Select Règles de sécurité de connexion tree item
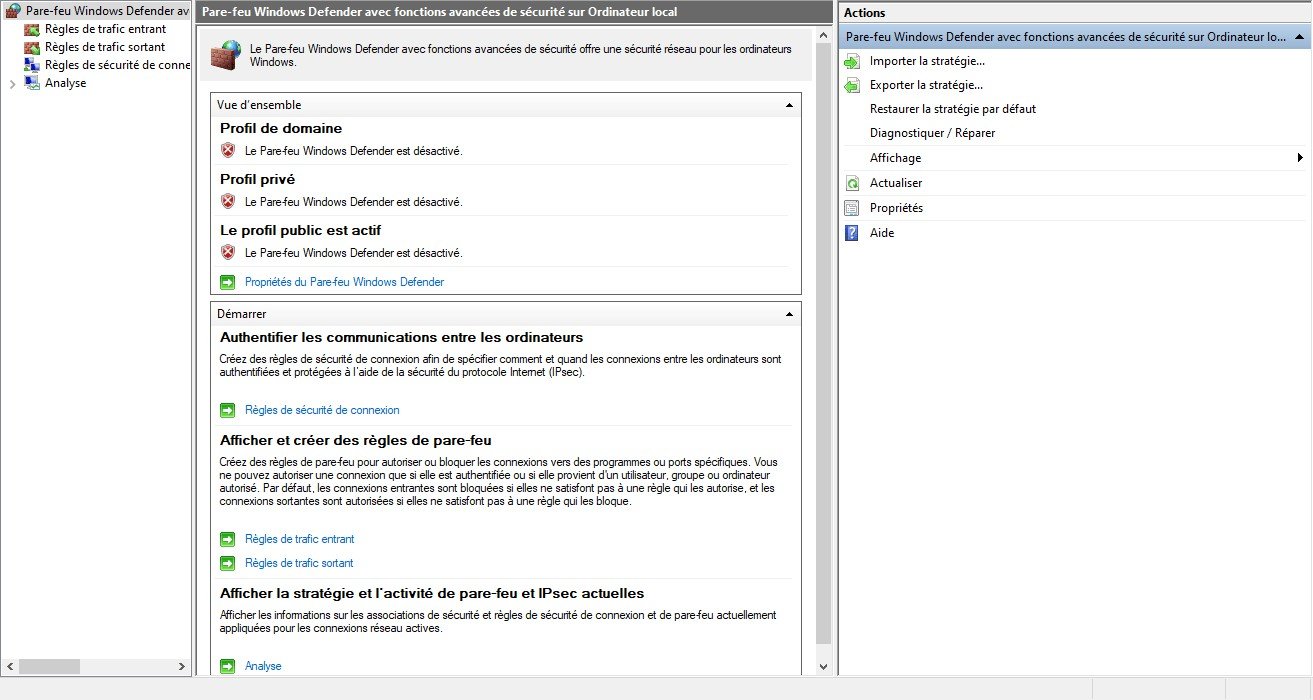 pos(117,65)
